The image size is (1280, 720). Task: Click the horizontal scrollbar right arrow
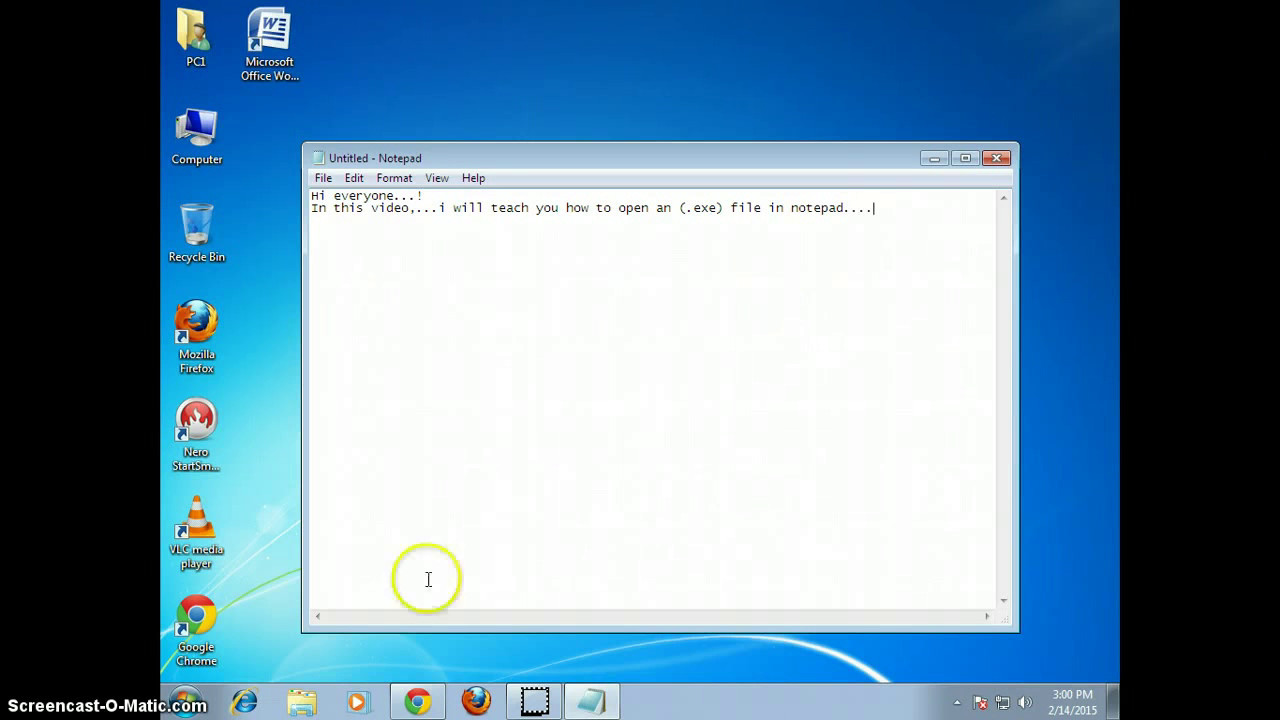988,617
